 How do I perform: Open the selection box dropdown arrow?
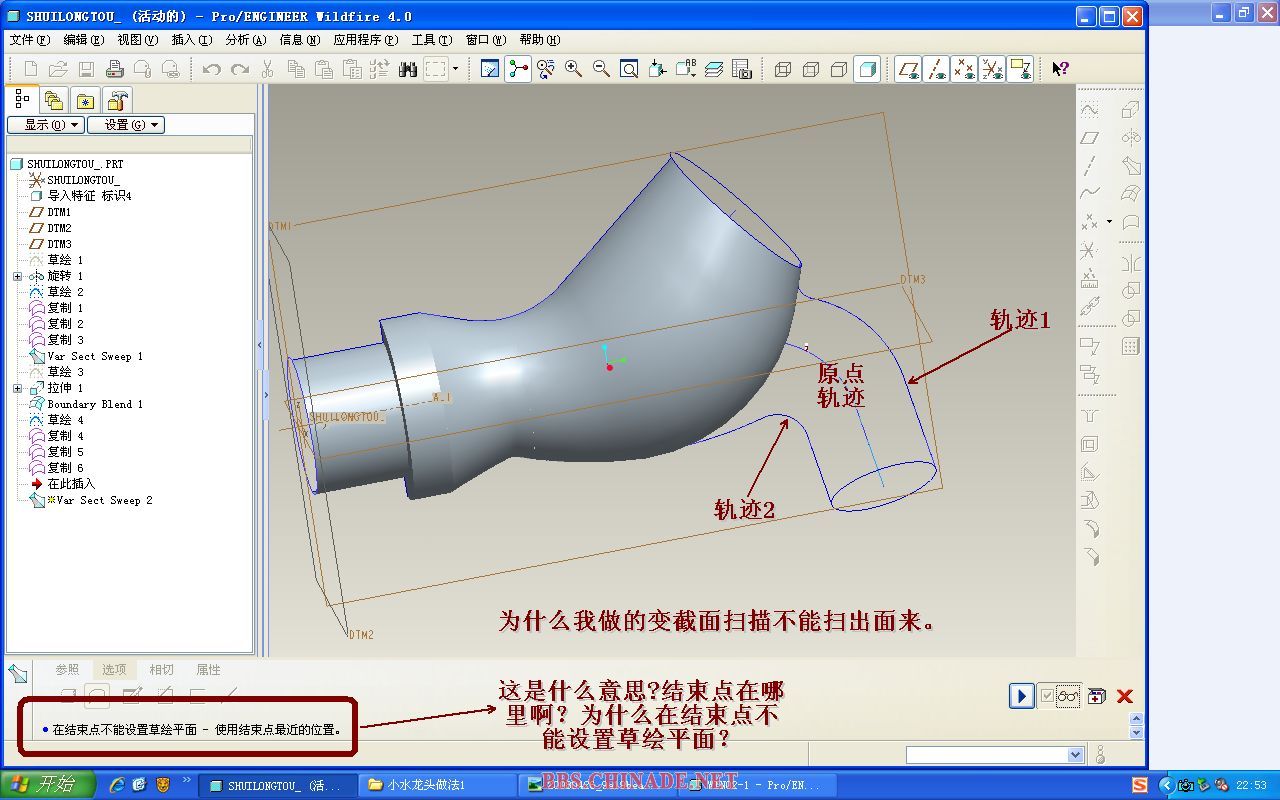[455, 69]
